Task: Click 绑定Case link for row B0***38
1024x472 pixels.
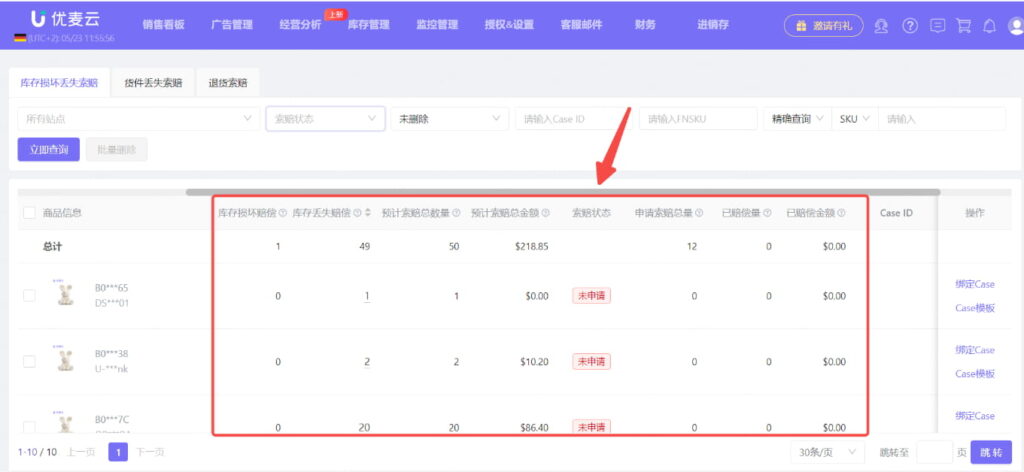Action: pos(974,350)
